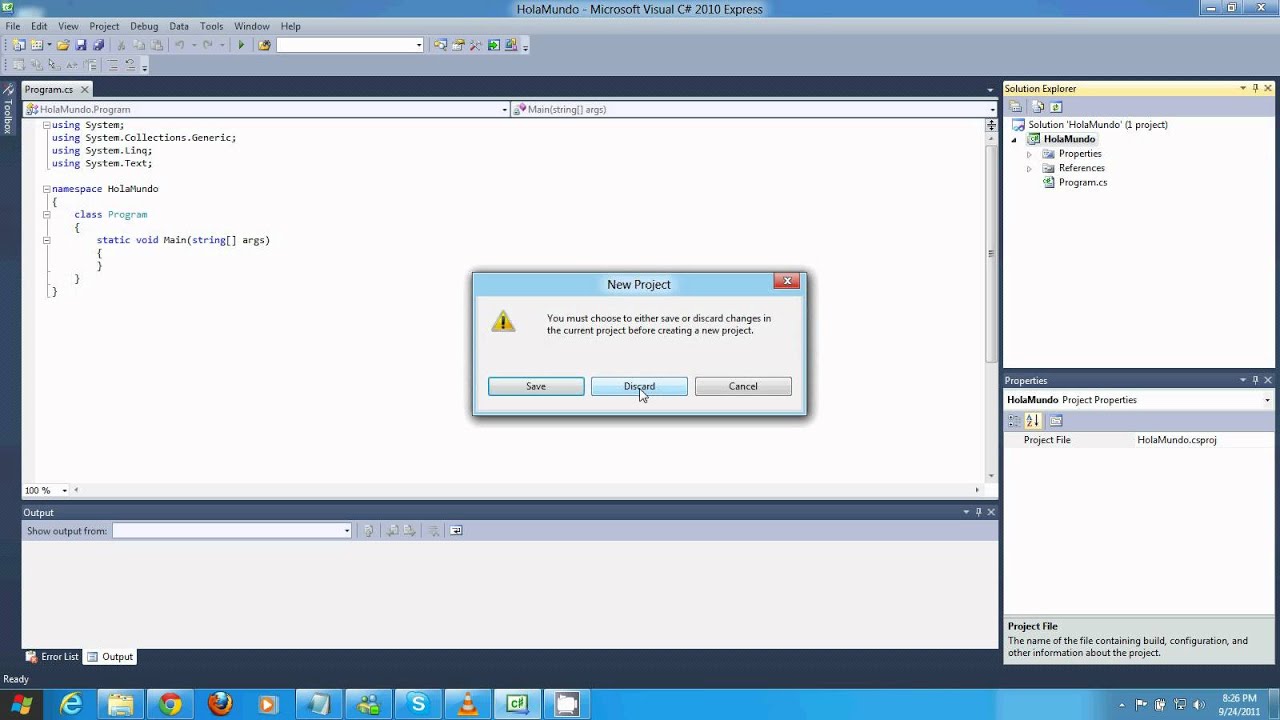Image resolution: width=1280 pixels, height=720 pixels.
Task: Switch to the Error List tab
Action: [52, 657]
